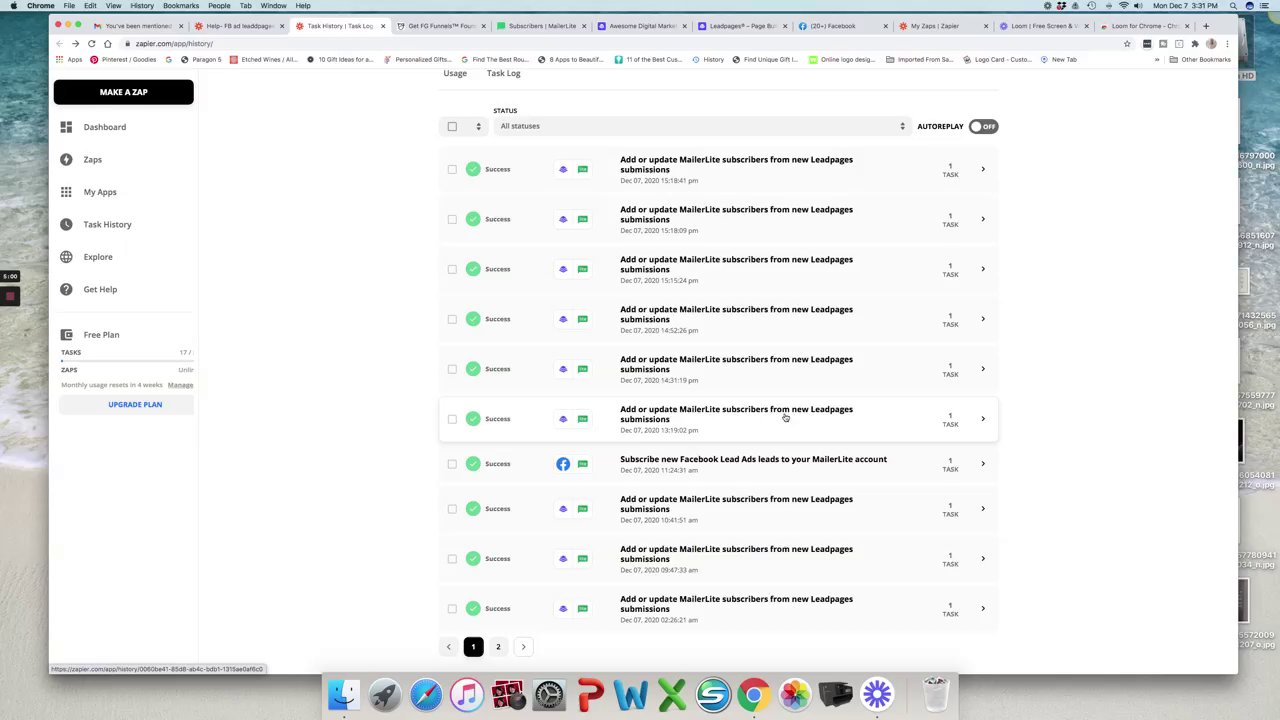The image size is (1280, 720).
Task: Click the current page 1 pagination button
Action: click(x=473, y=647)
